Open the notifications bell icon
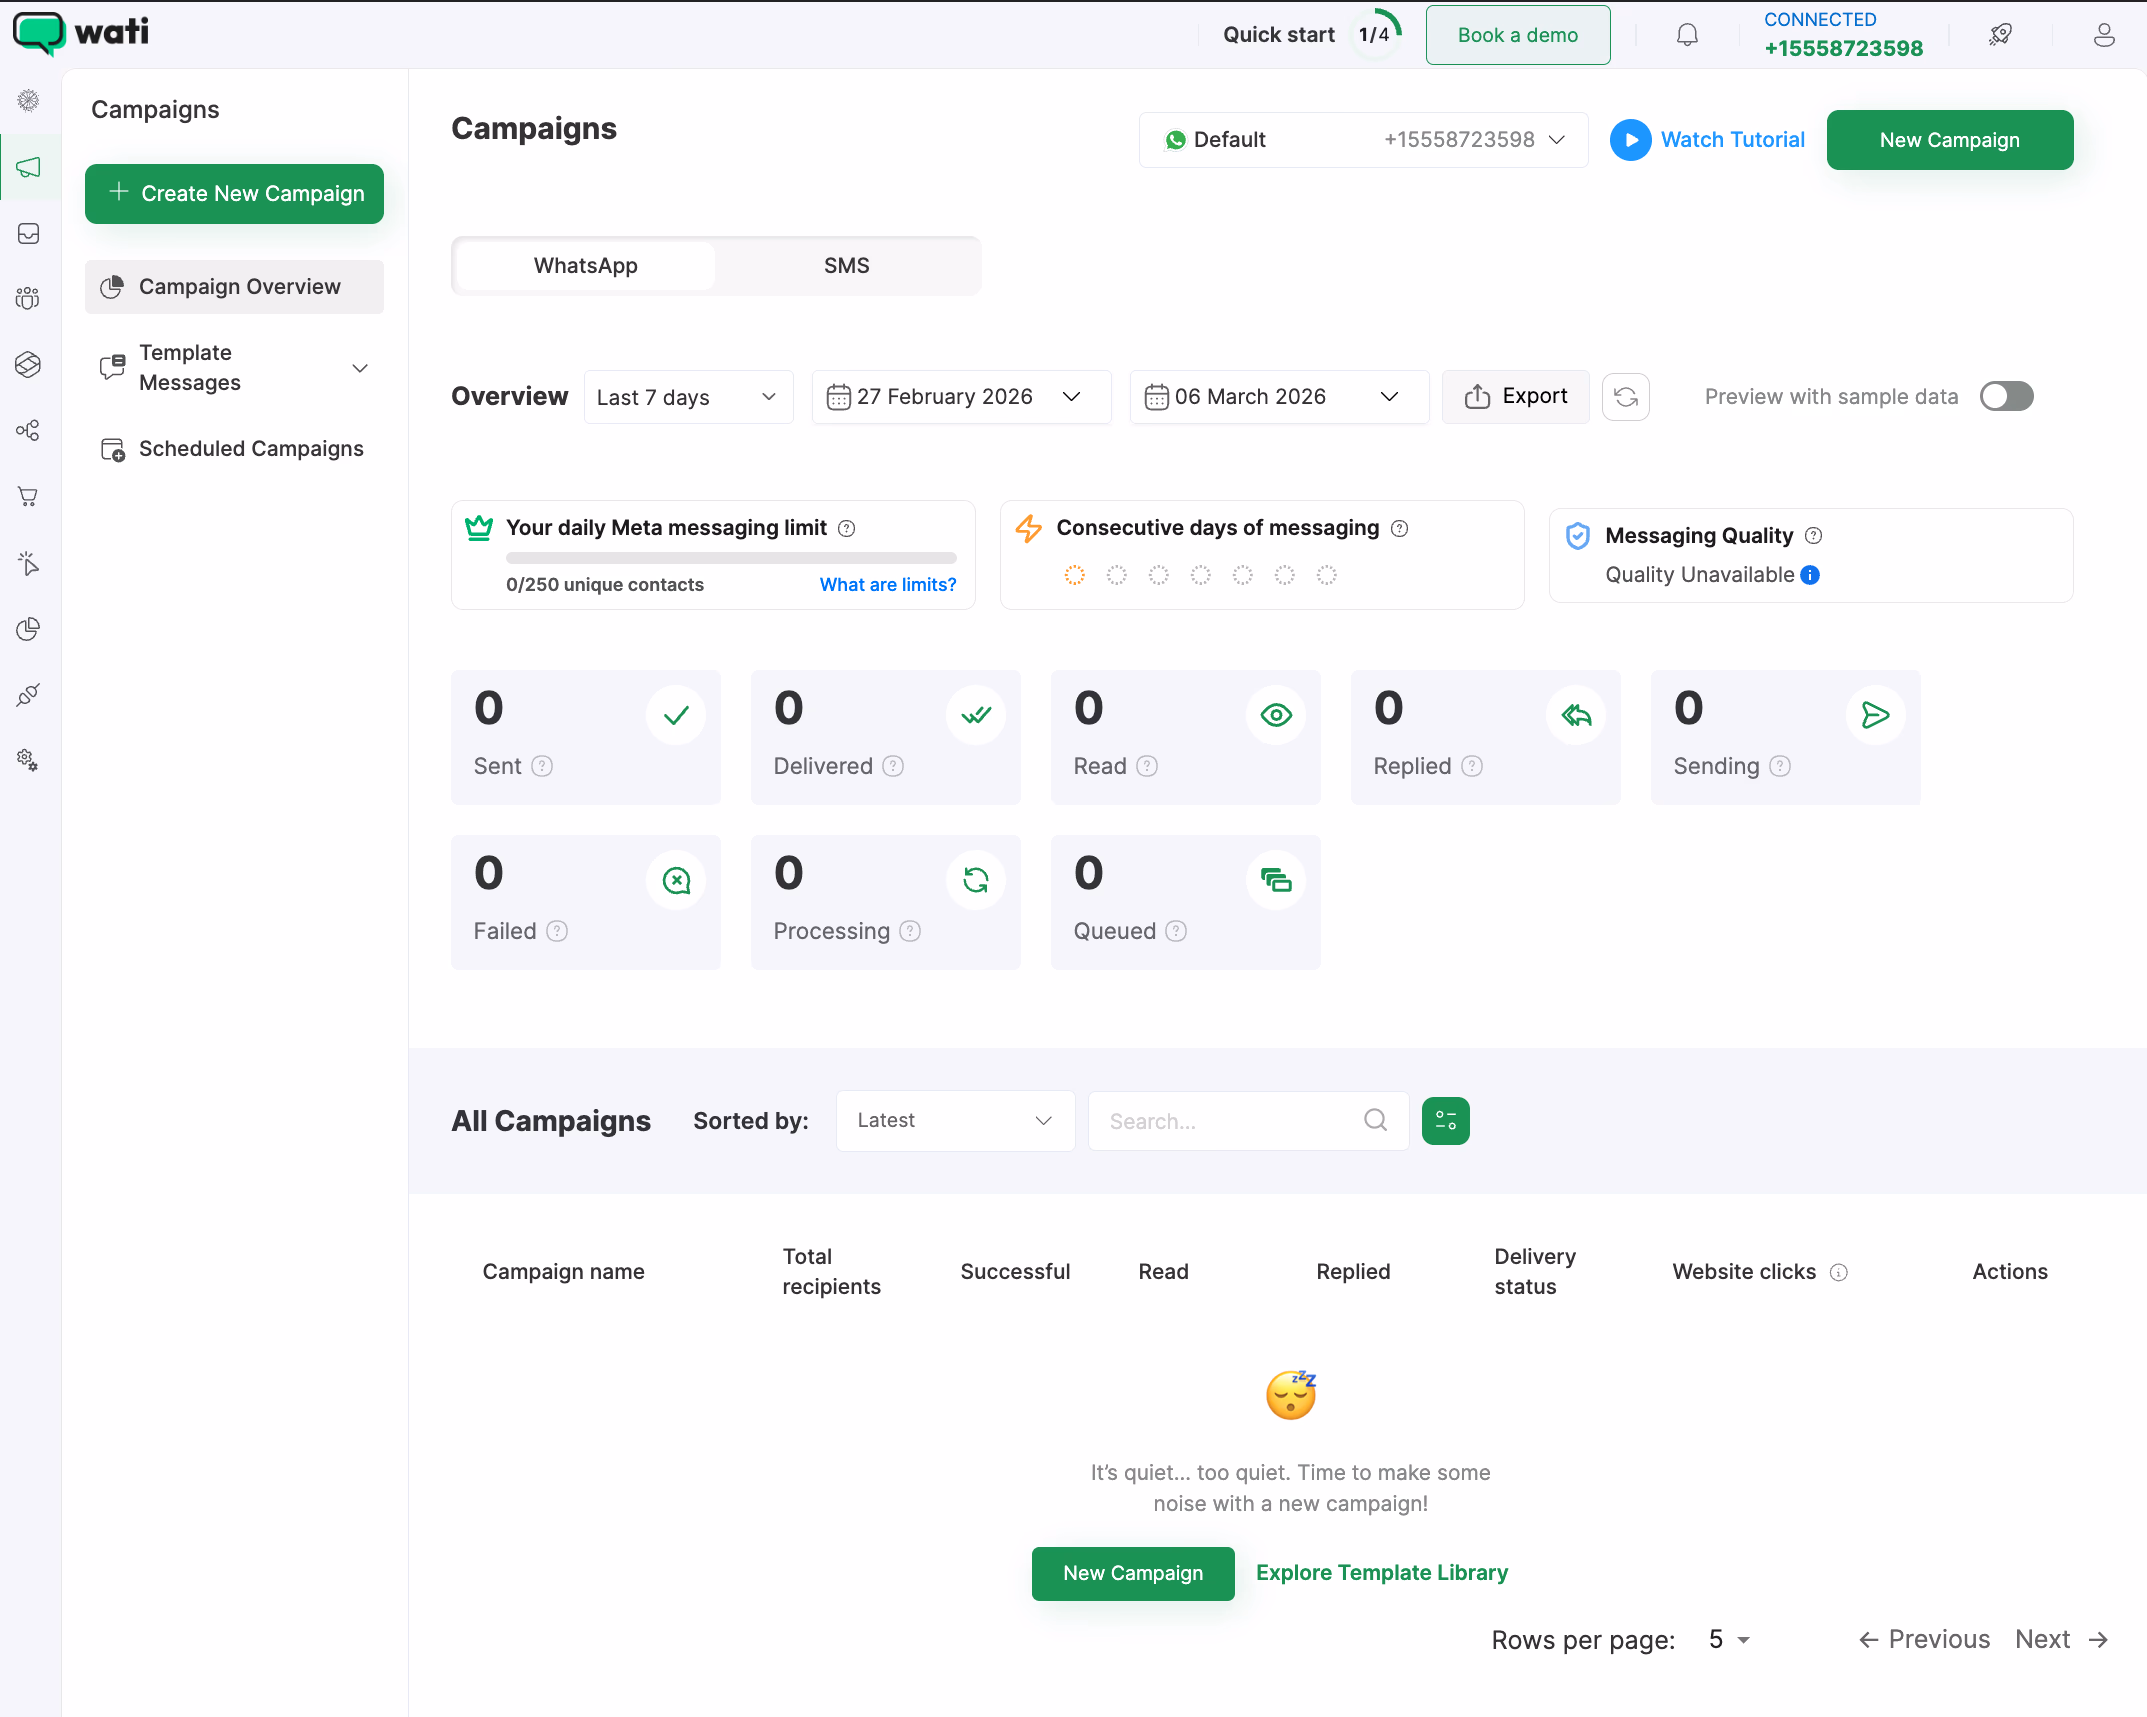Image resolution: width=2147 pixels, height=1717 pixels. [x=1687, y=35]
